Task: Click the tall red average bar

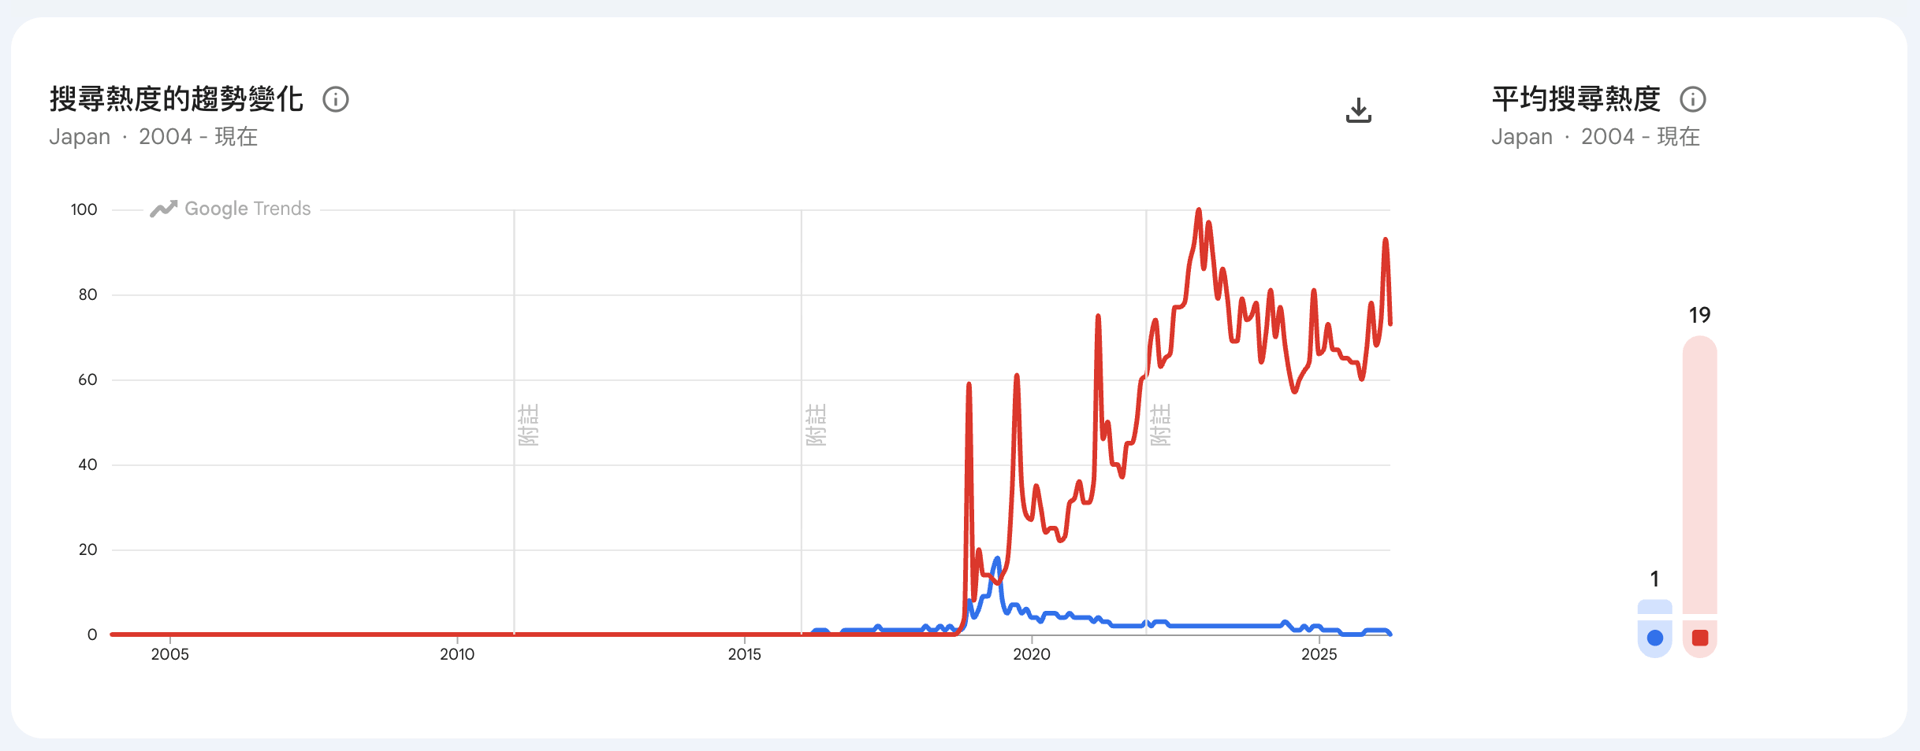Action: (1700, 475)
